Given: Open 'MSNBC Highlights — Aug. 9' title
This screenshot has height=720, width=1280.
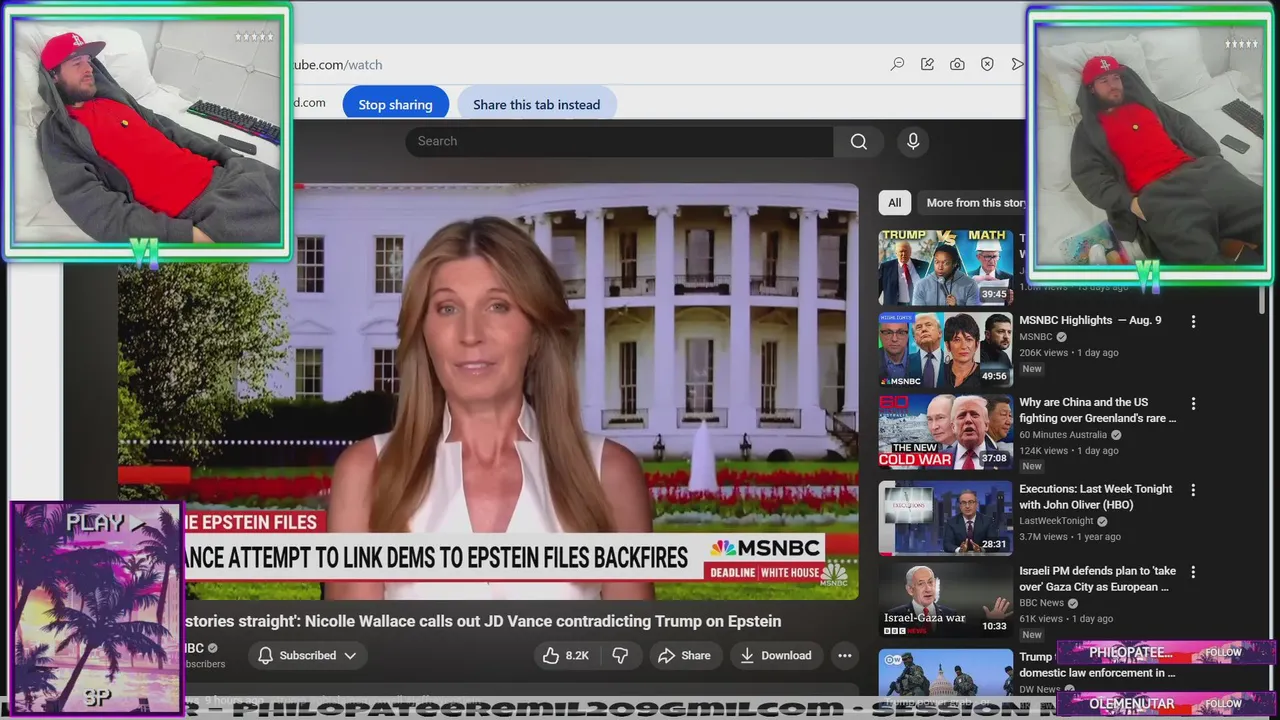Looking at the screenshot, I should tap(1090, 320).
